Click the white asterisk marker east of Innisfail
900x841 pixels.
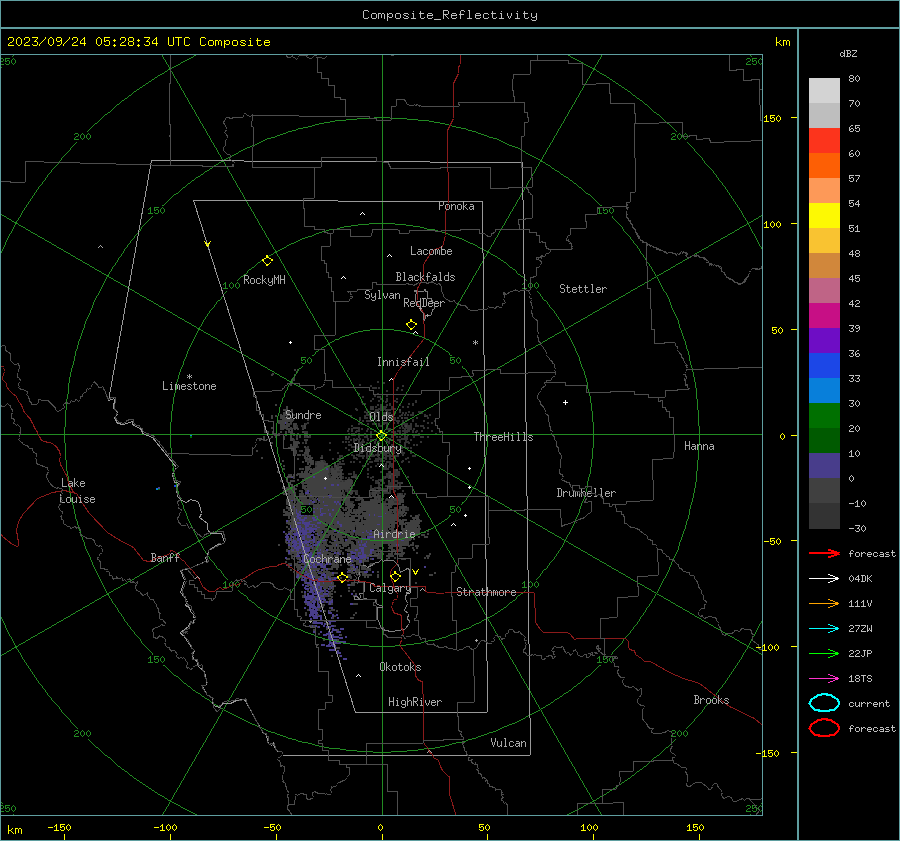tap(475, 343)
